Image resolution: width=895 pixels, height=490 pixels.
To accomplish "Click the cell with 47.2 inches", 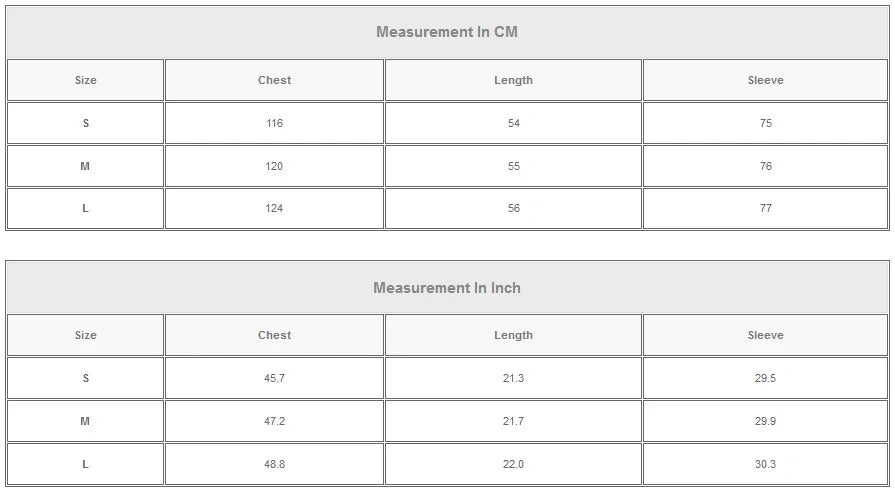I will [x=274, y=422].
